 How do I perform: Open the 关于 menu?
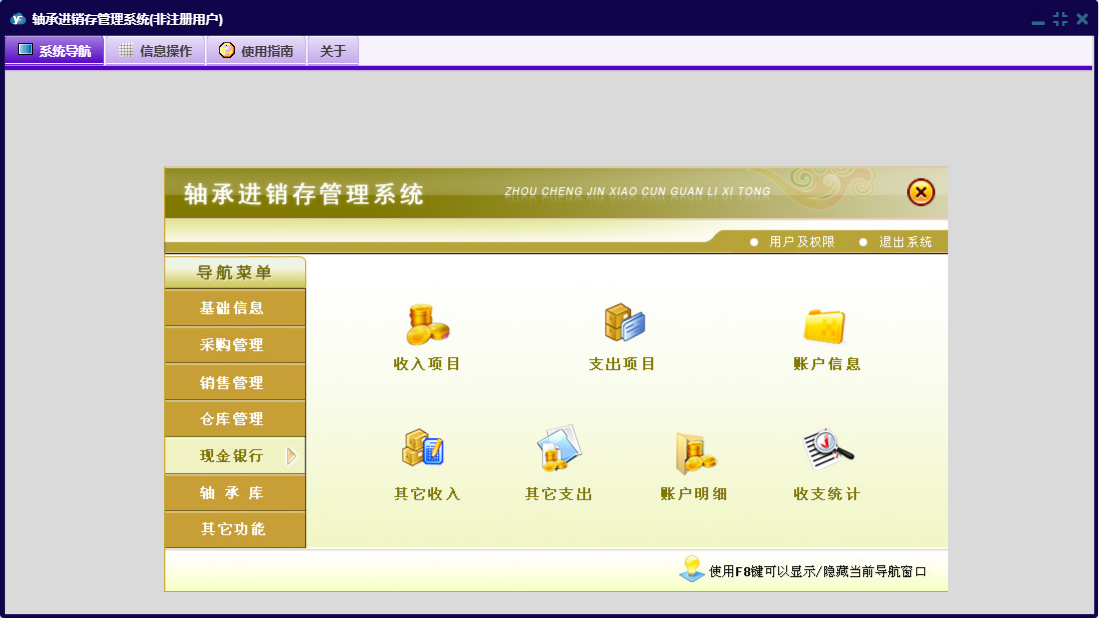coord(333,51)
